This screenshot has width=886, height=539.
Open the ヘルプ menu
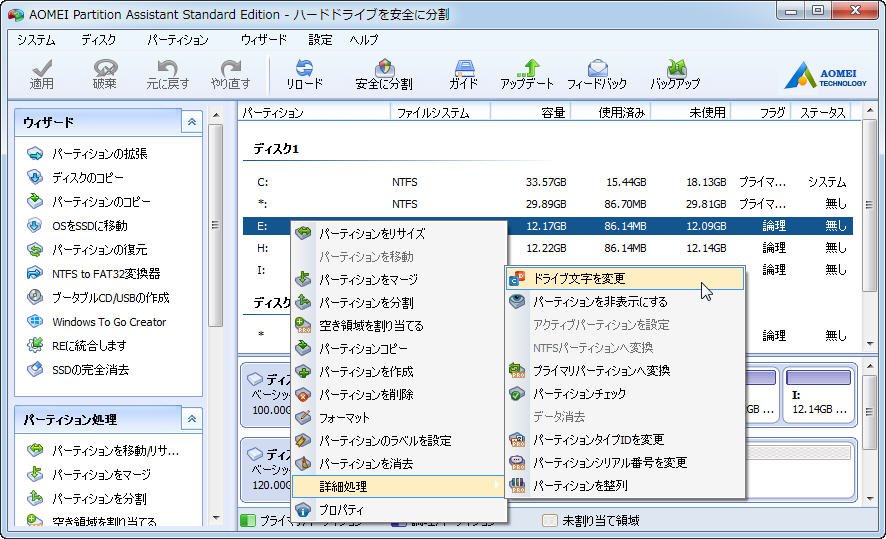pos(364,40)
